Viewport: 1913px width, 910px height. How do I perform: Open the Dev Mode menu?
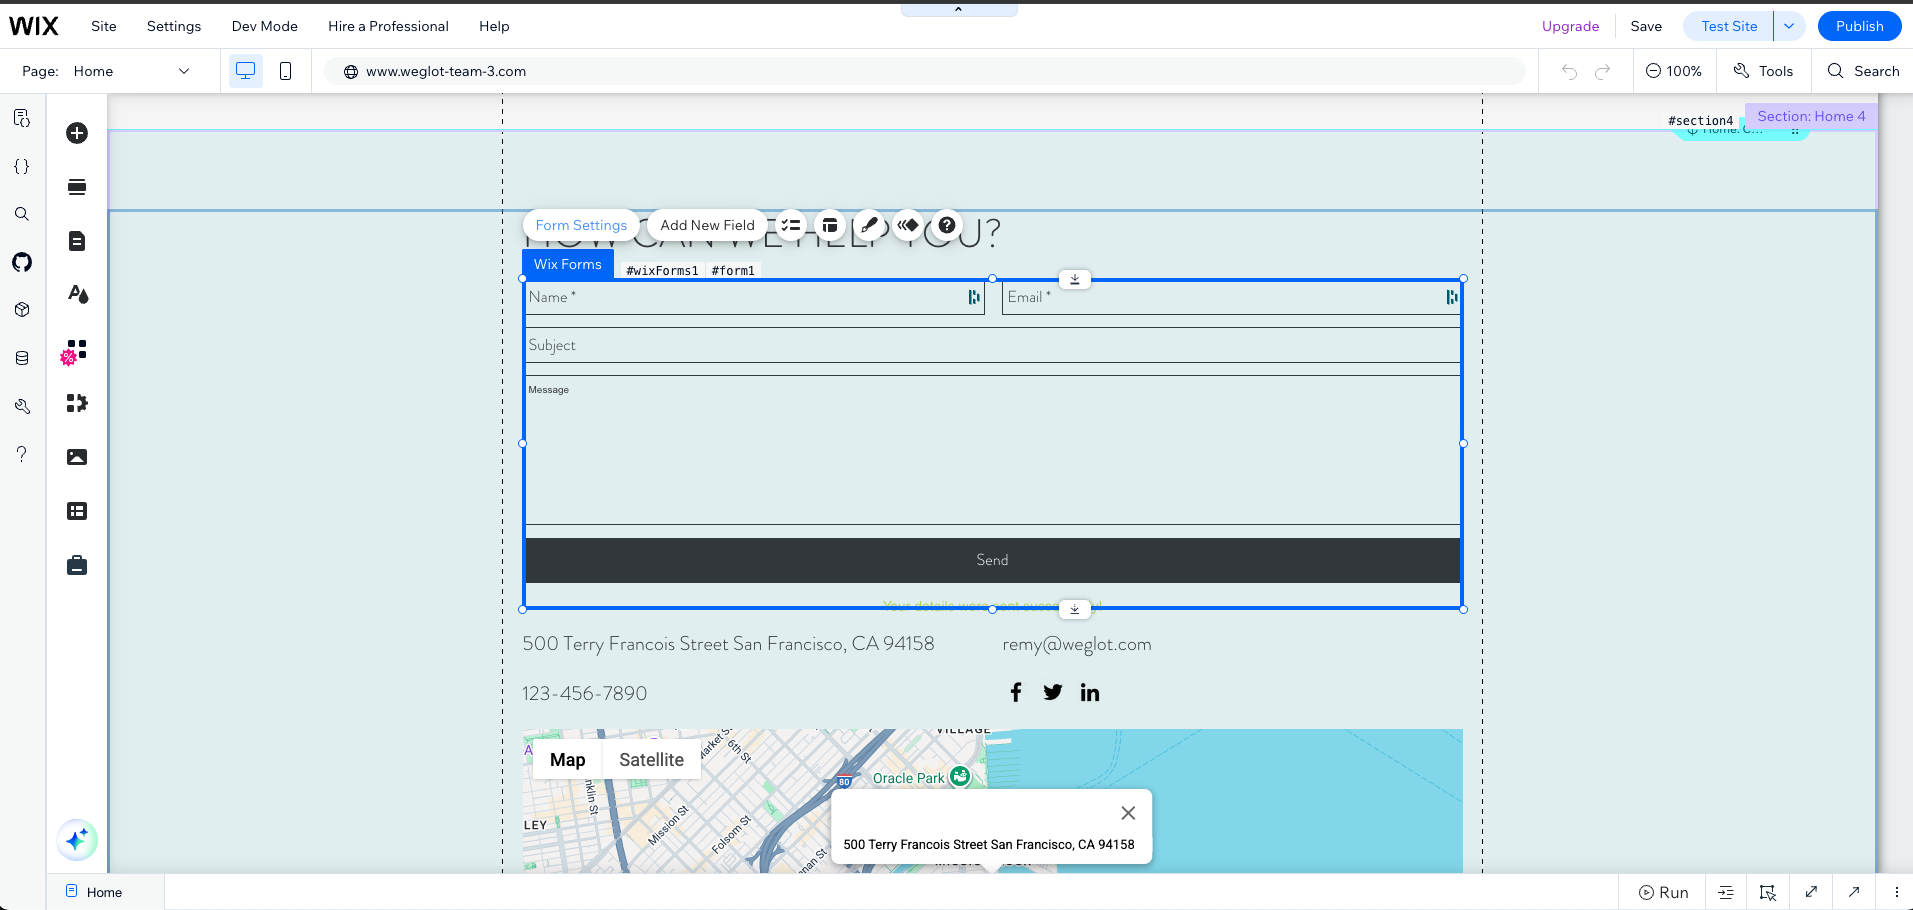click(264, 26)
